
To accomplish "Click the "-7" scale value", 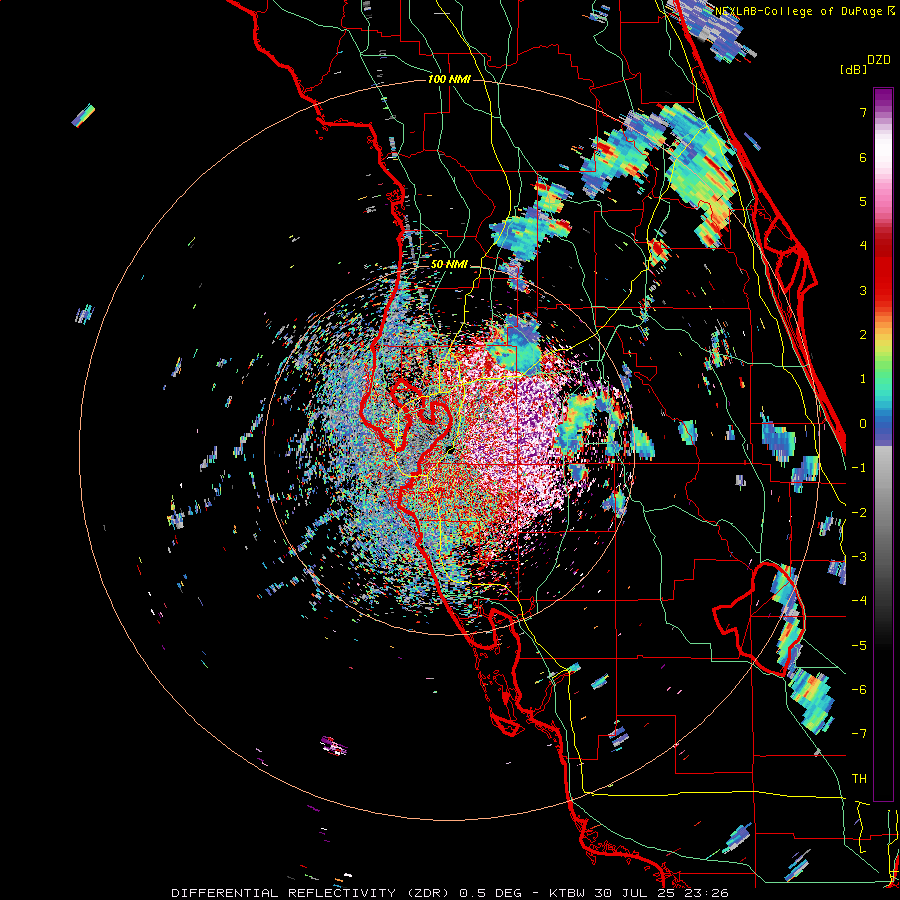I will pyautogui.click(x=859, y=734).
